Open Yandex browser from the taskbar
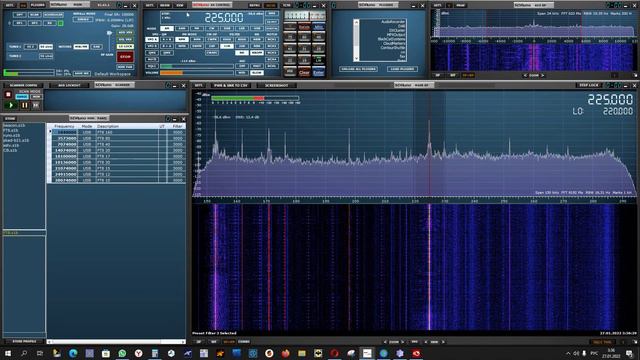 tap(138, 353)
